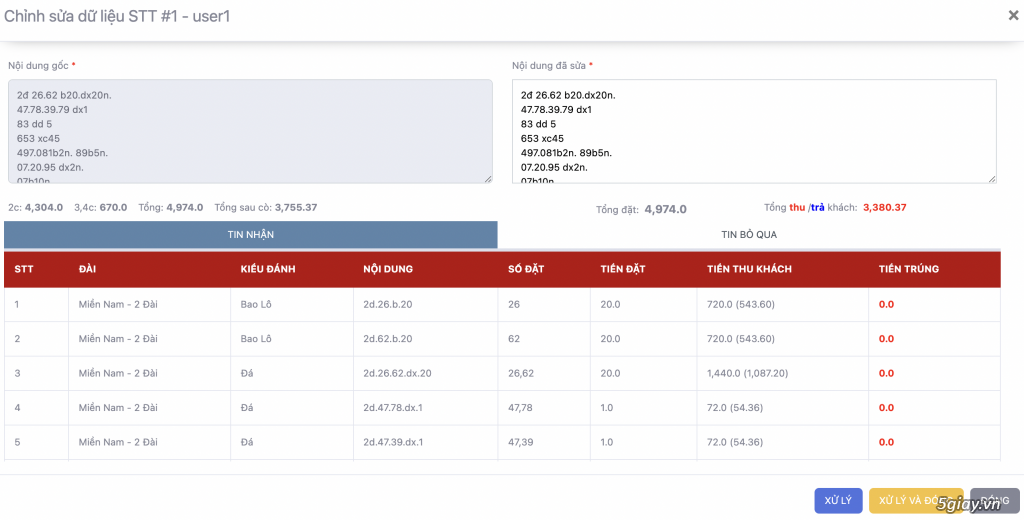Focus the Nội dung đã sửa text area
Screen dimensions: 1024x520
point(753,131)
